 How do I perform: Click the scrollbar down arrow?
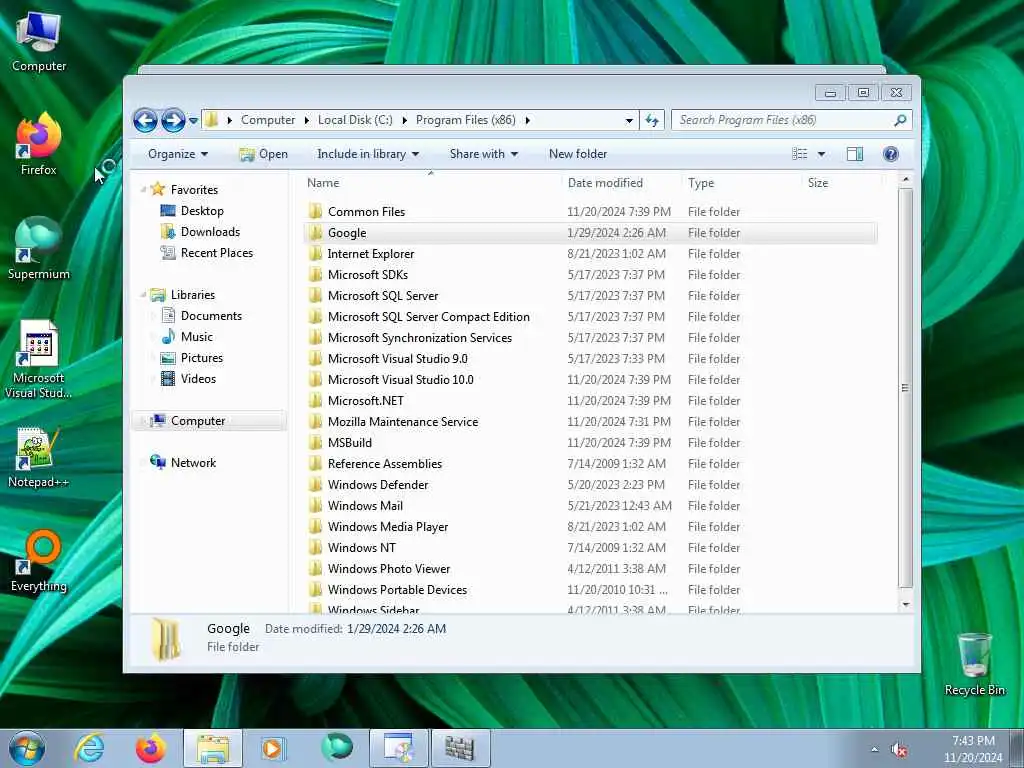coord(905,605)
